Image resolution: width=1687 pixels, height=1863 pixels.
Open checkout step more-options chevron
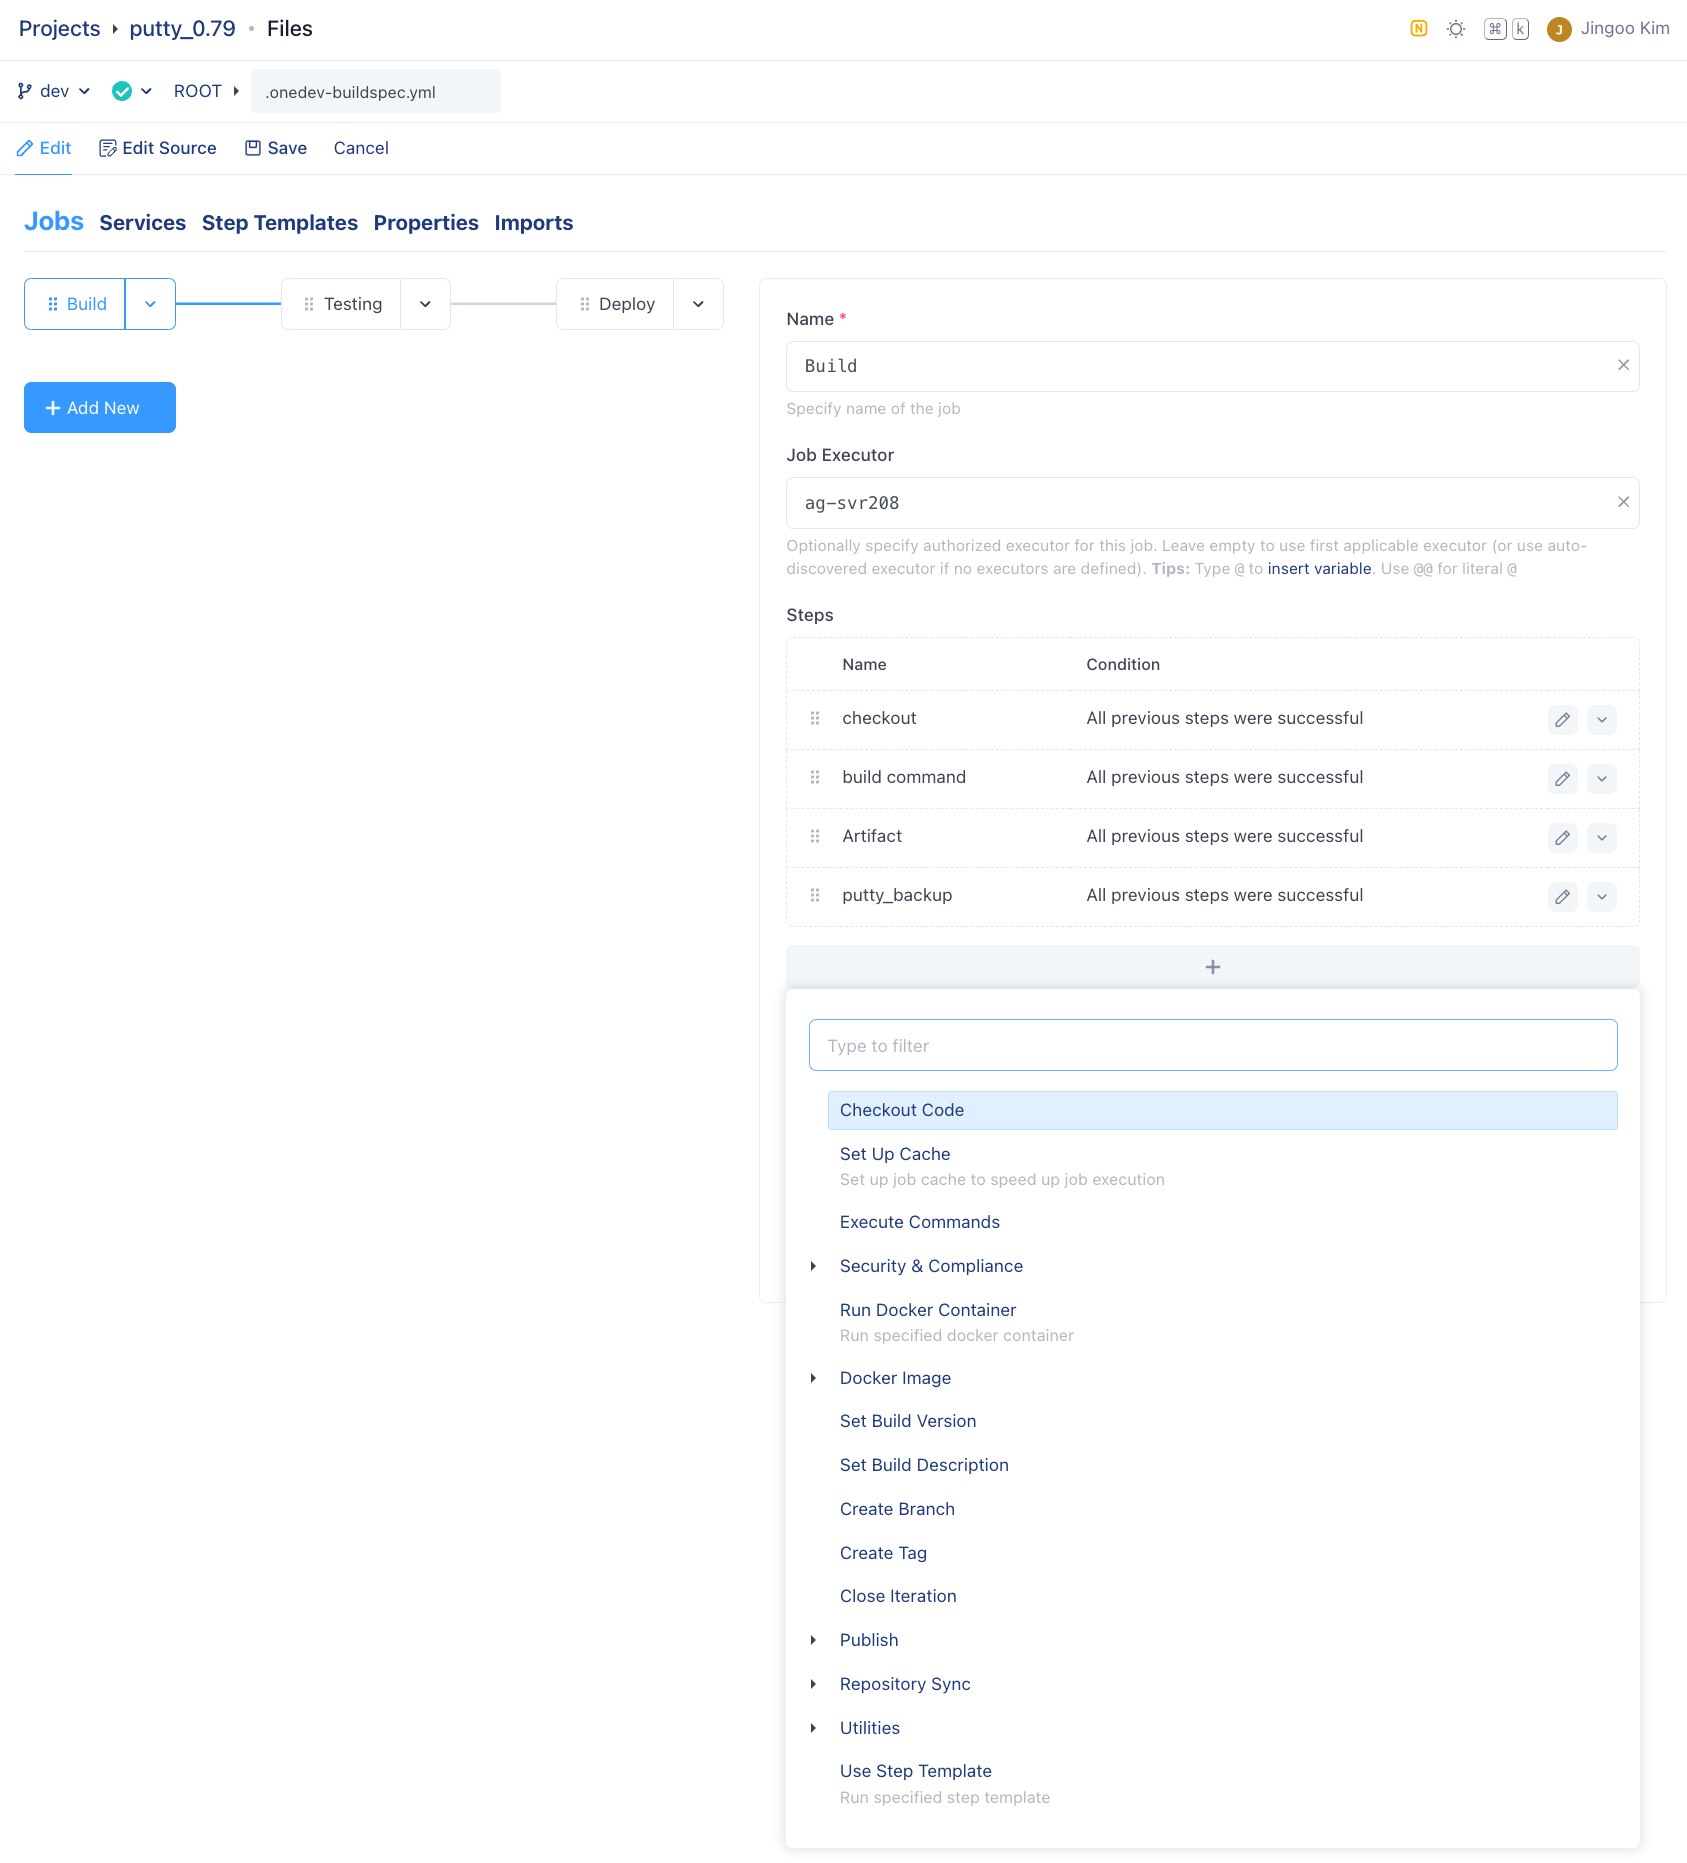[1602, 719]
